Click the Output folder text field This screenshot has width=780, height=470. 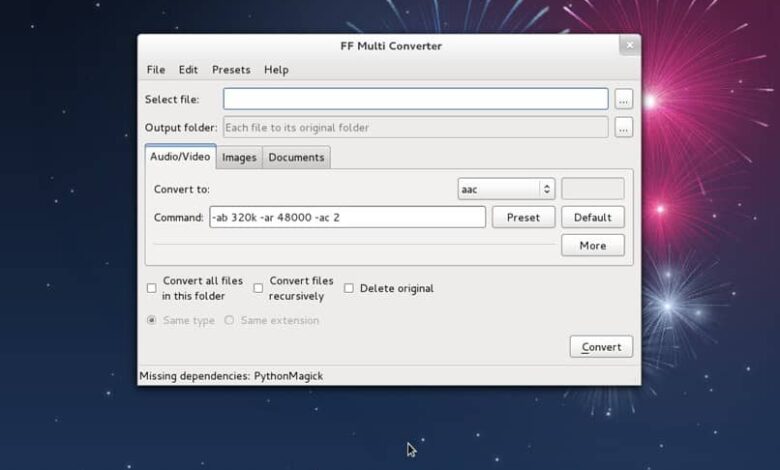click(415, 127)
